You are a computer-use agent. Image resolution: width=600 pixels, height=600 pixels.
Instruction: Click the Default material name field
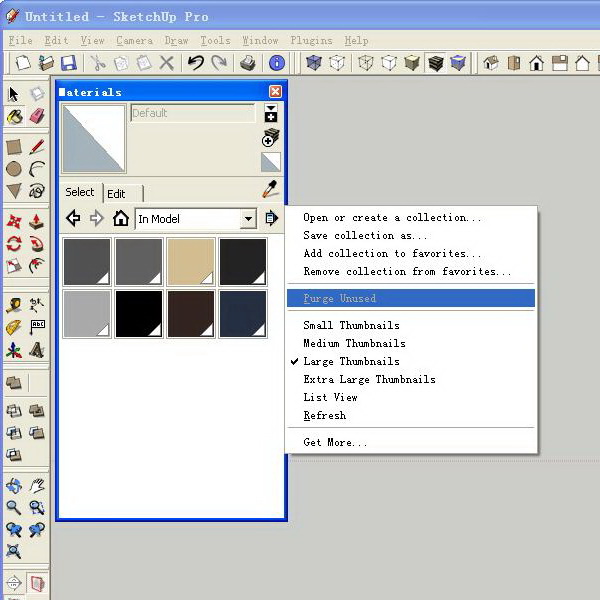[193, 113]
